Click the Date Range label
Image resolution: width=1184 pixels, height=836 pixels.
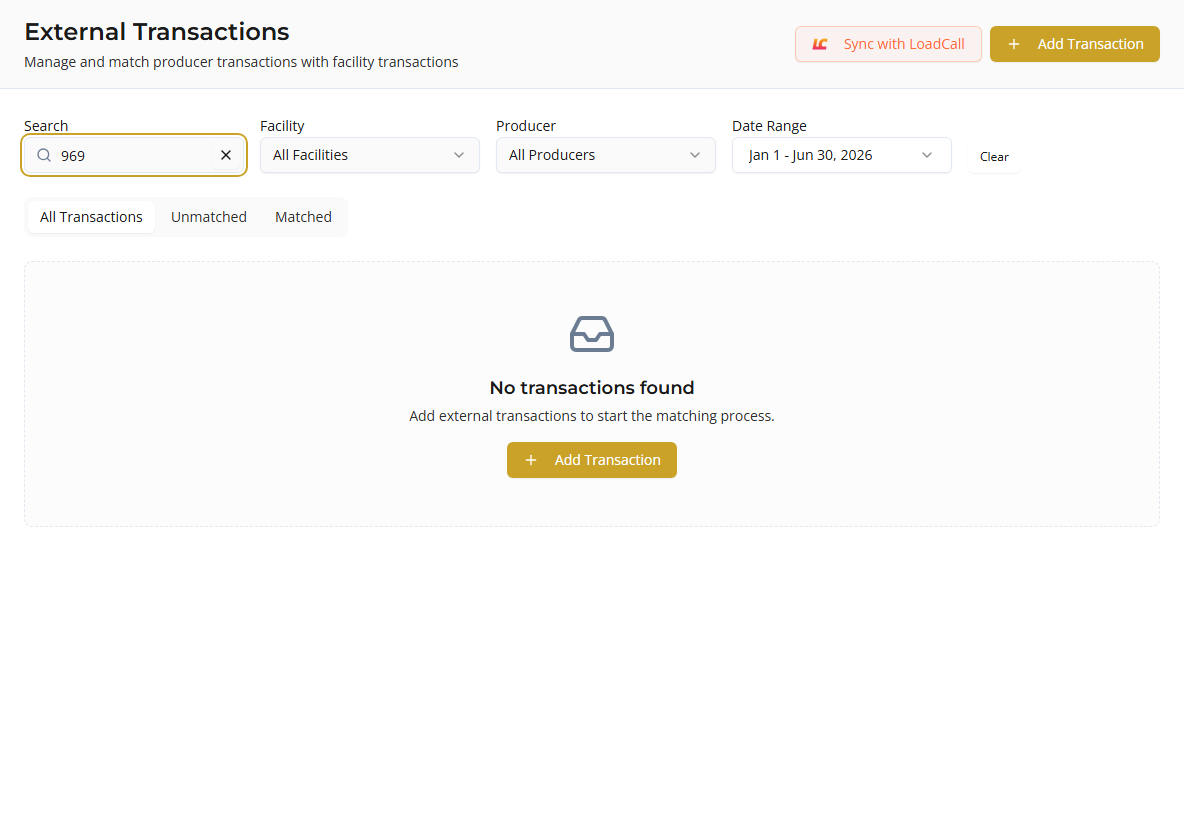coord(769,126)
